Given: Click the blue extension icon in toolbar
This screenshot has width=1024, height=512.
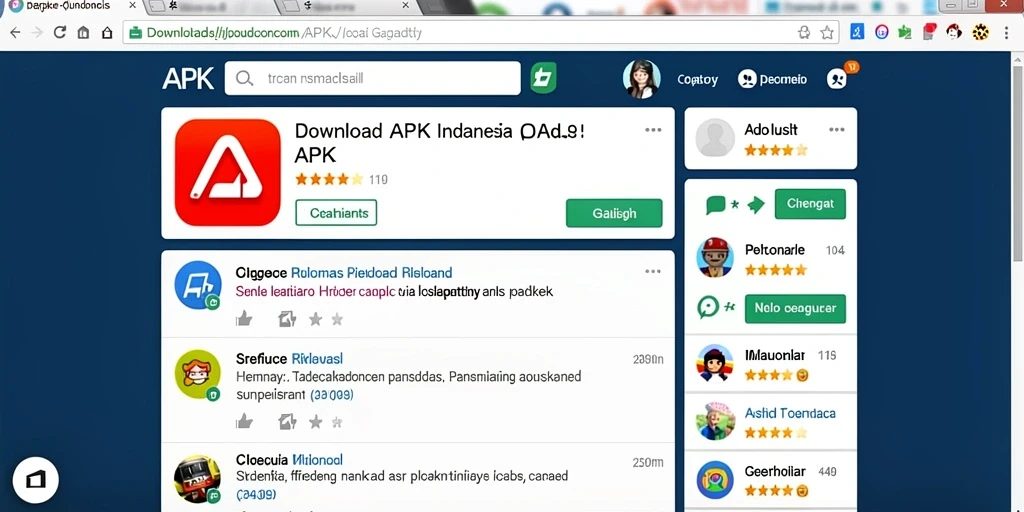Looking at the screenshot, I should point(857,32).
